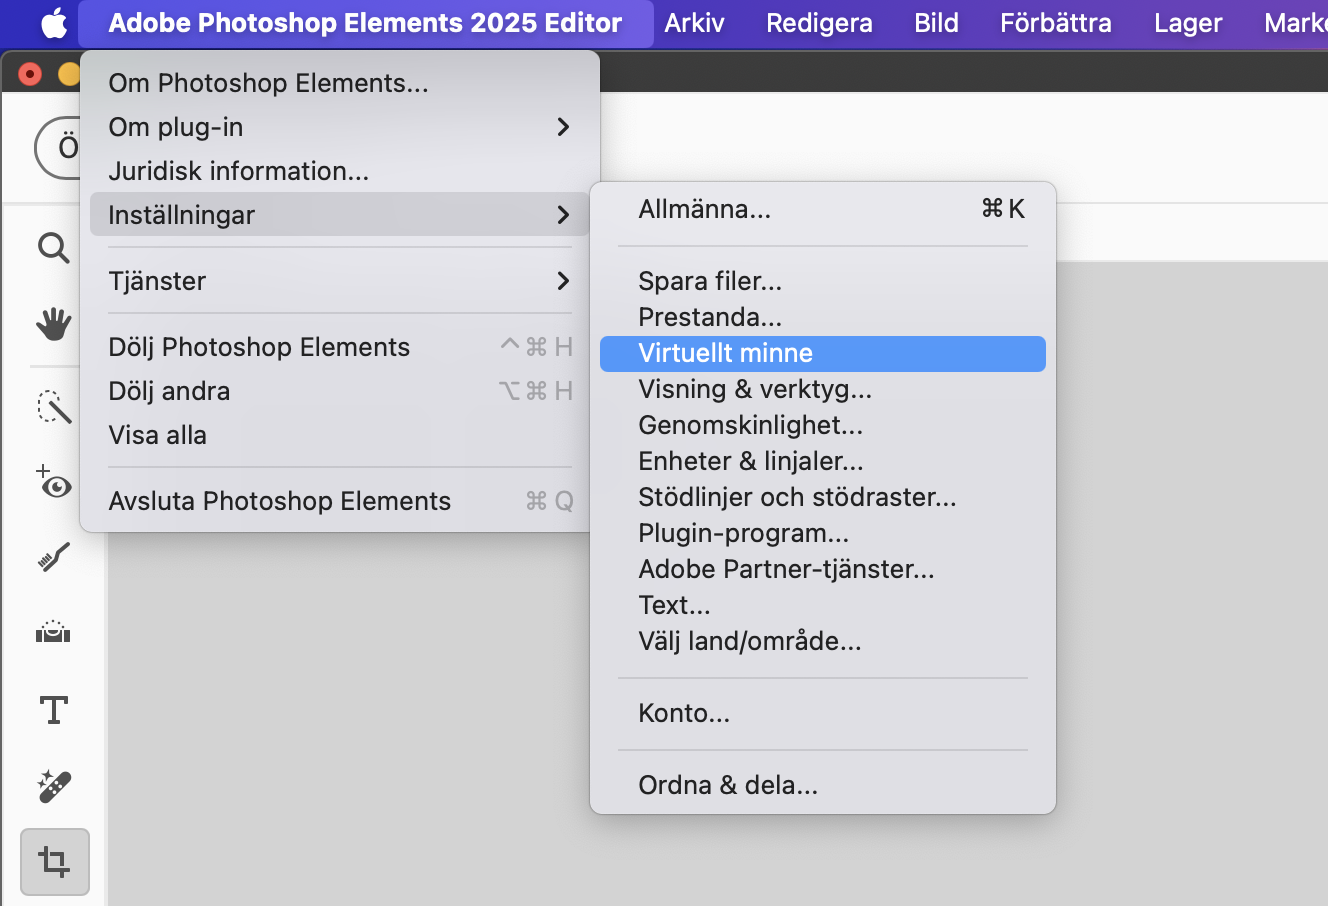The image size is (1328, 906).
Task: Open Adobe Partner-tjänster... preferences
Action: click(823, 569)
